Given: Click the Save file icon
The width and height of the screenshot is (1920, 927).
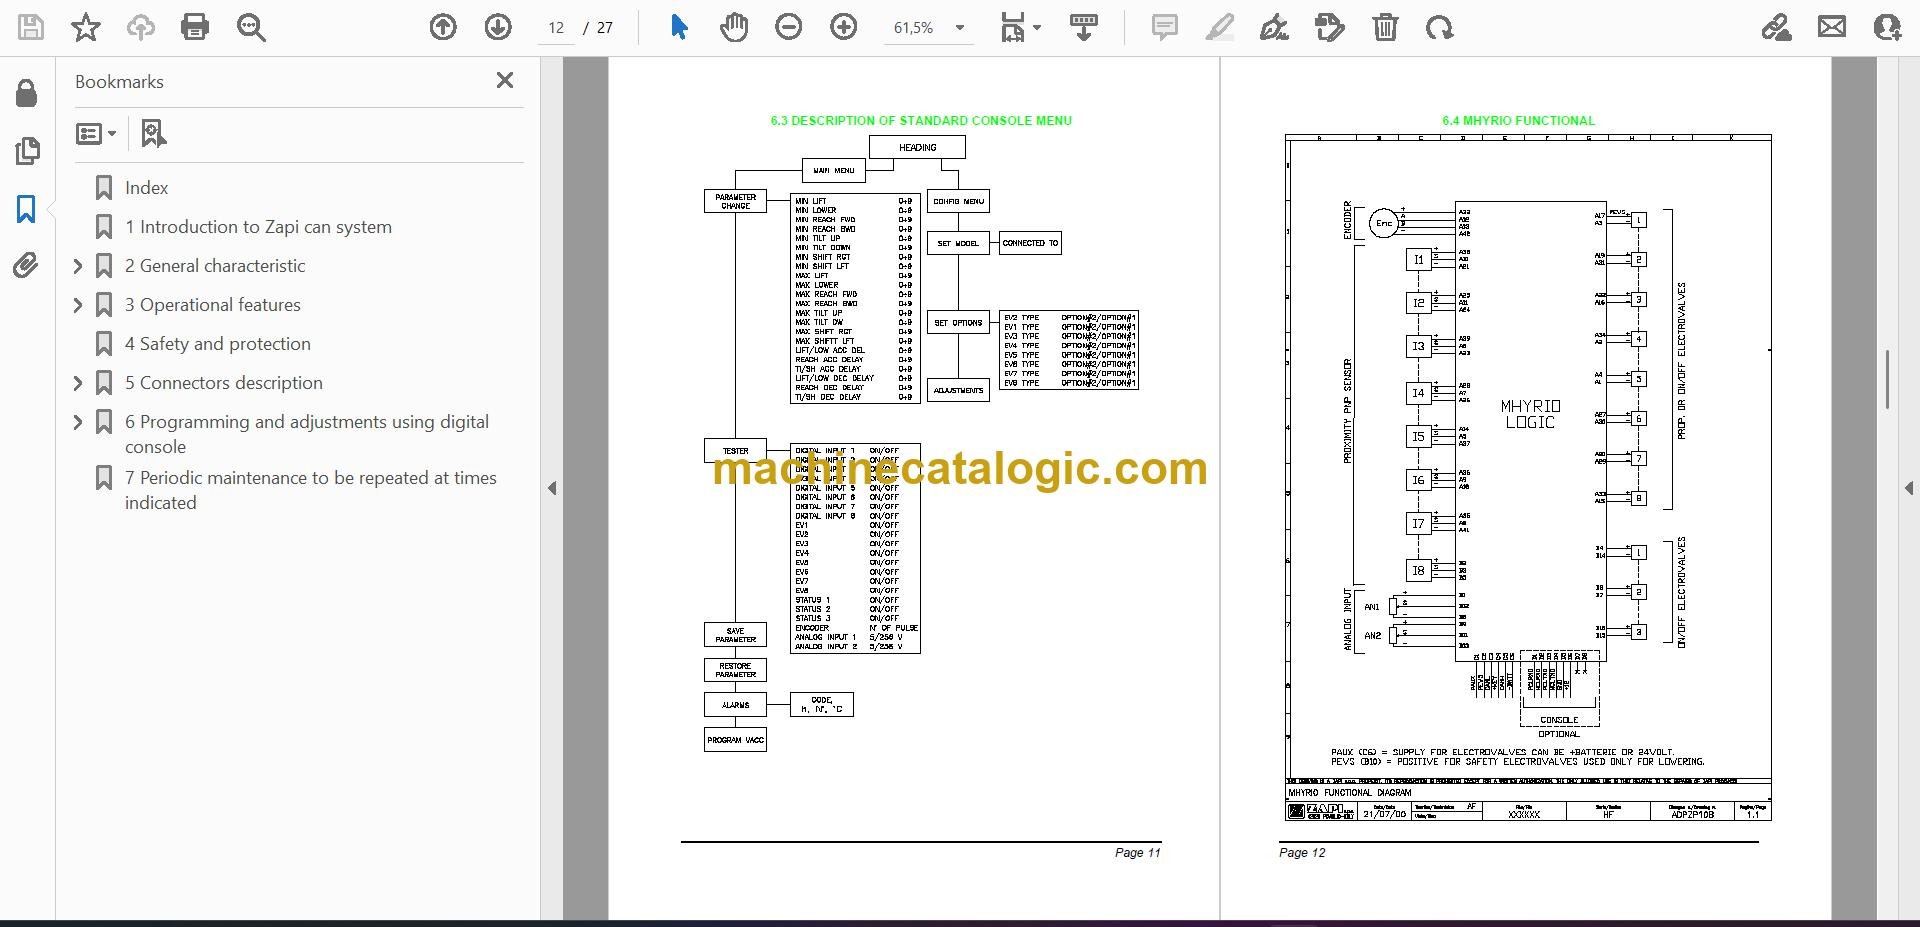Looking at the screenshot, I should (31, 27).
